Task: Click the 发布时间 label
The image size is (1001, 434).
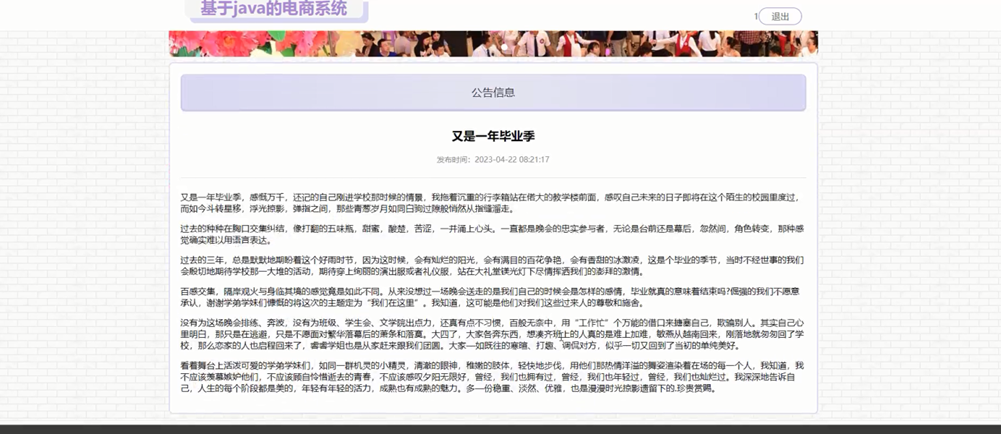Action: pyautogui.click(x=453, y=160)
